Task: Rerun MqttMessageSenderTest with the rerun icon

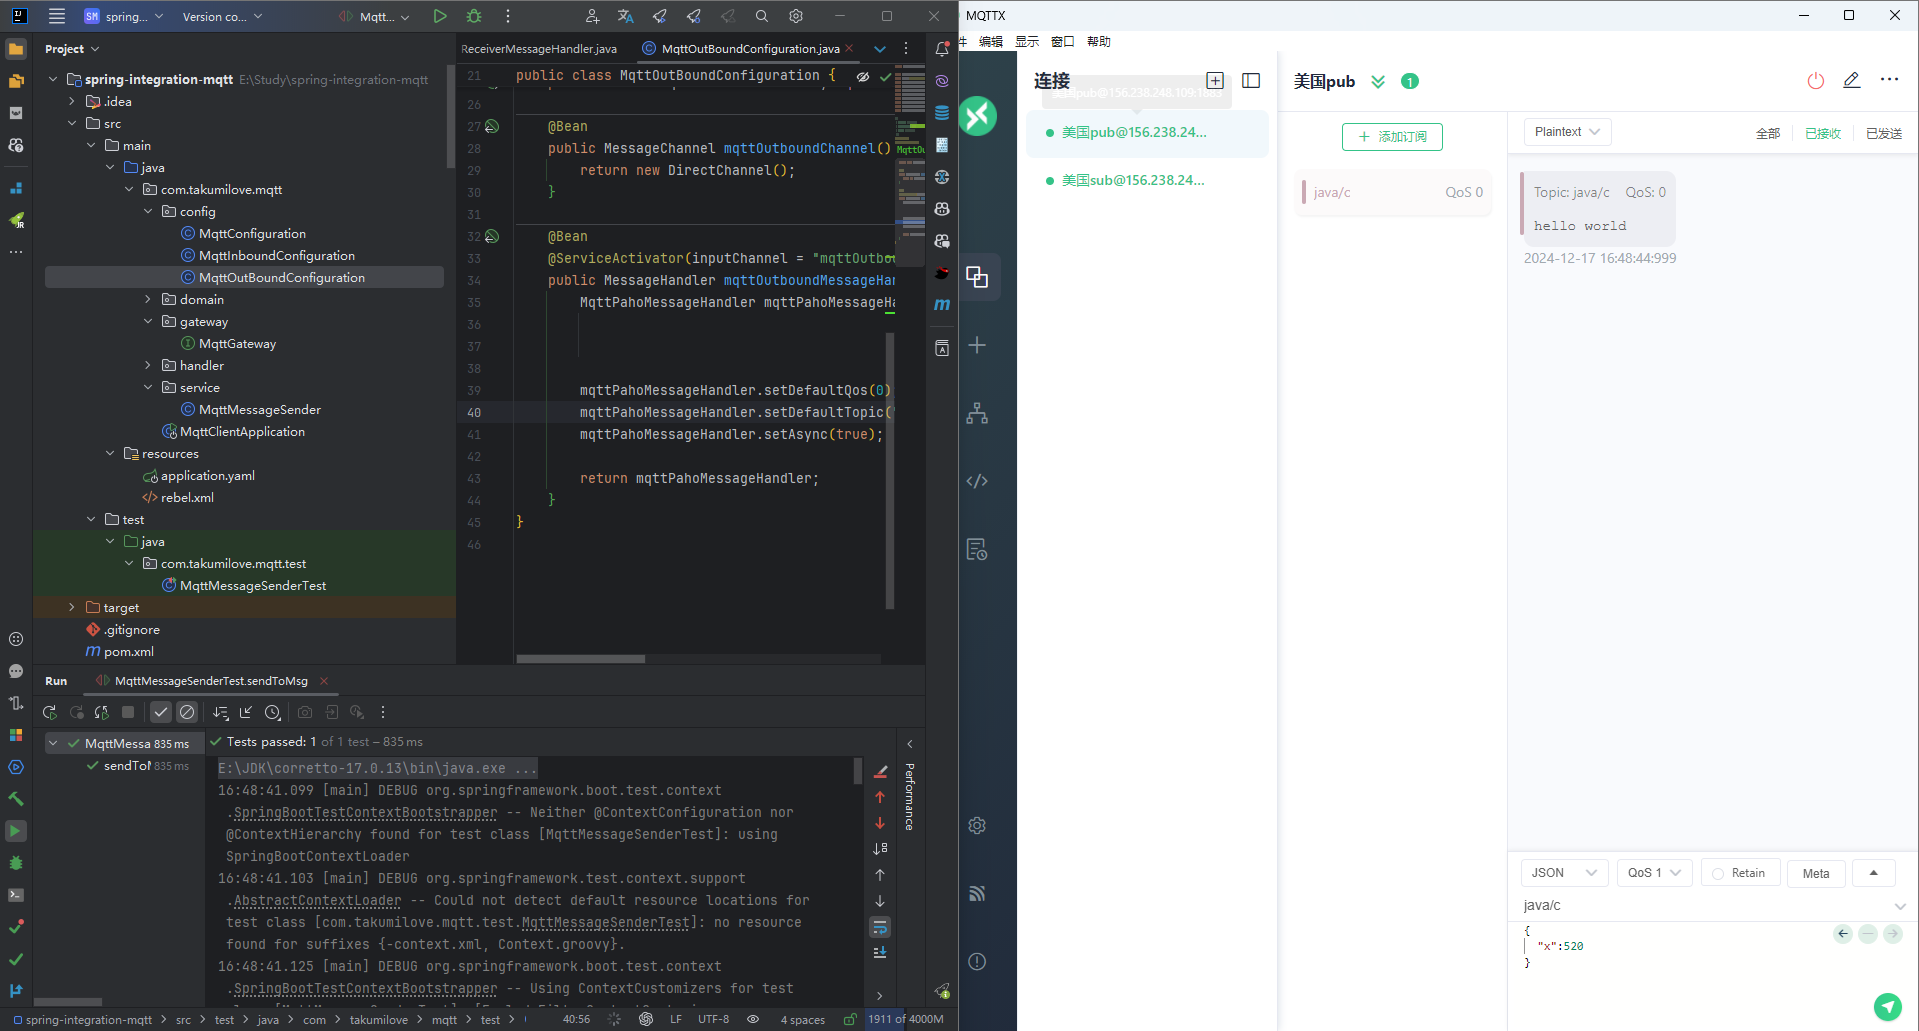Action: tap(49, 712)
